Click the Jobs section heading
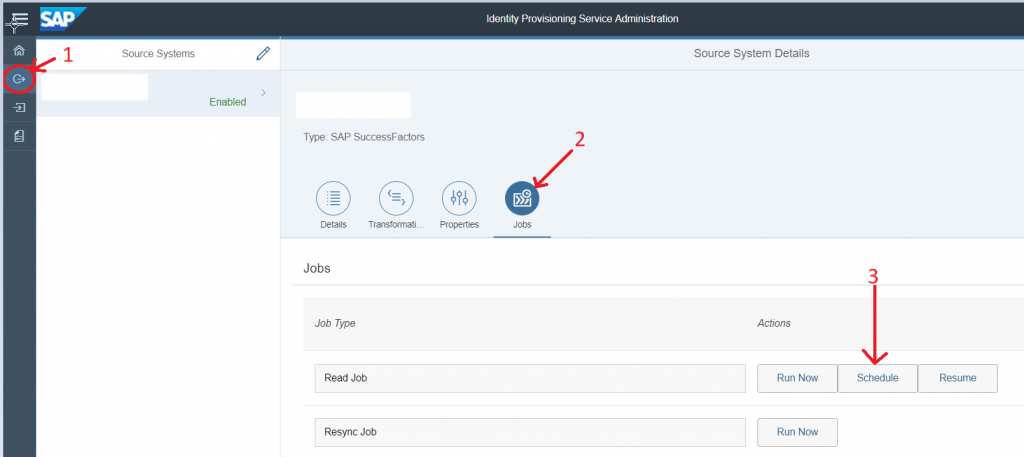1024x457 pixels. click(317, 268)
